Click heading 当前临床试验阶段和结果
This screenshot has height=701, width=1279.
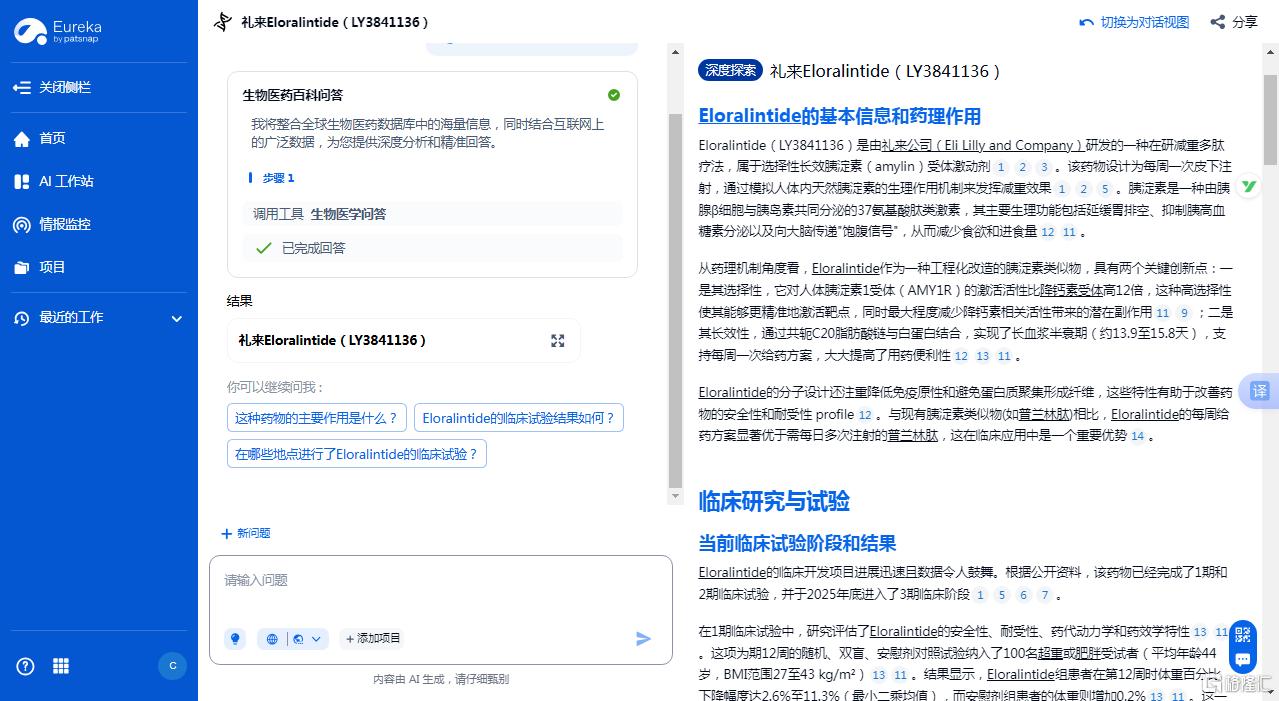(797, 544)
